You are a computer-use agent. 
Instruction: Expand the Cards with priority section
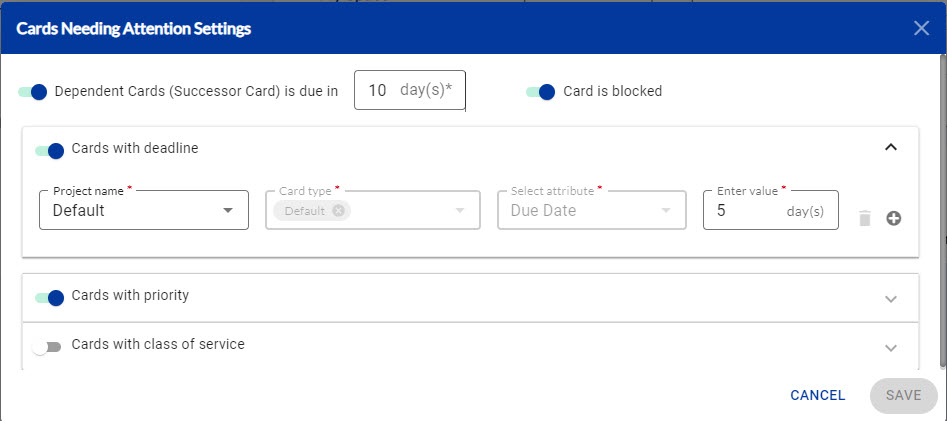[891, 298]
